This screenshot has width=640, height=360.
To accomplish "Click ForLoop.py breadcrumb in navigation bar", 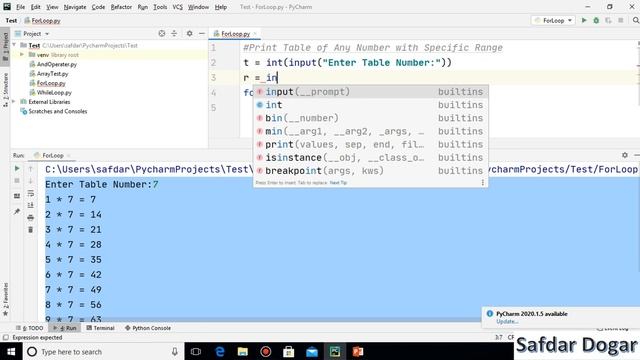I will [x=42, y=20].
